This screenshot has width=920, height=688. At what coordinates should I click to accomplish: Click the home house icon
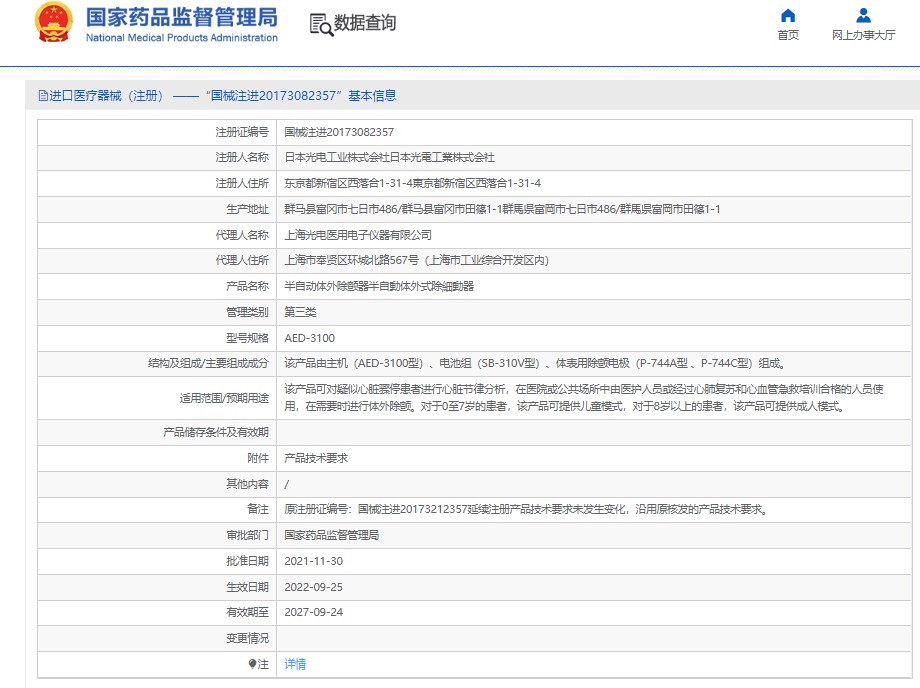(788, 15)
